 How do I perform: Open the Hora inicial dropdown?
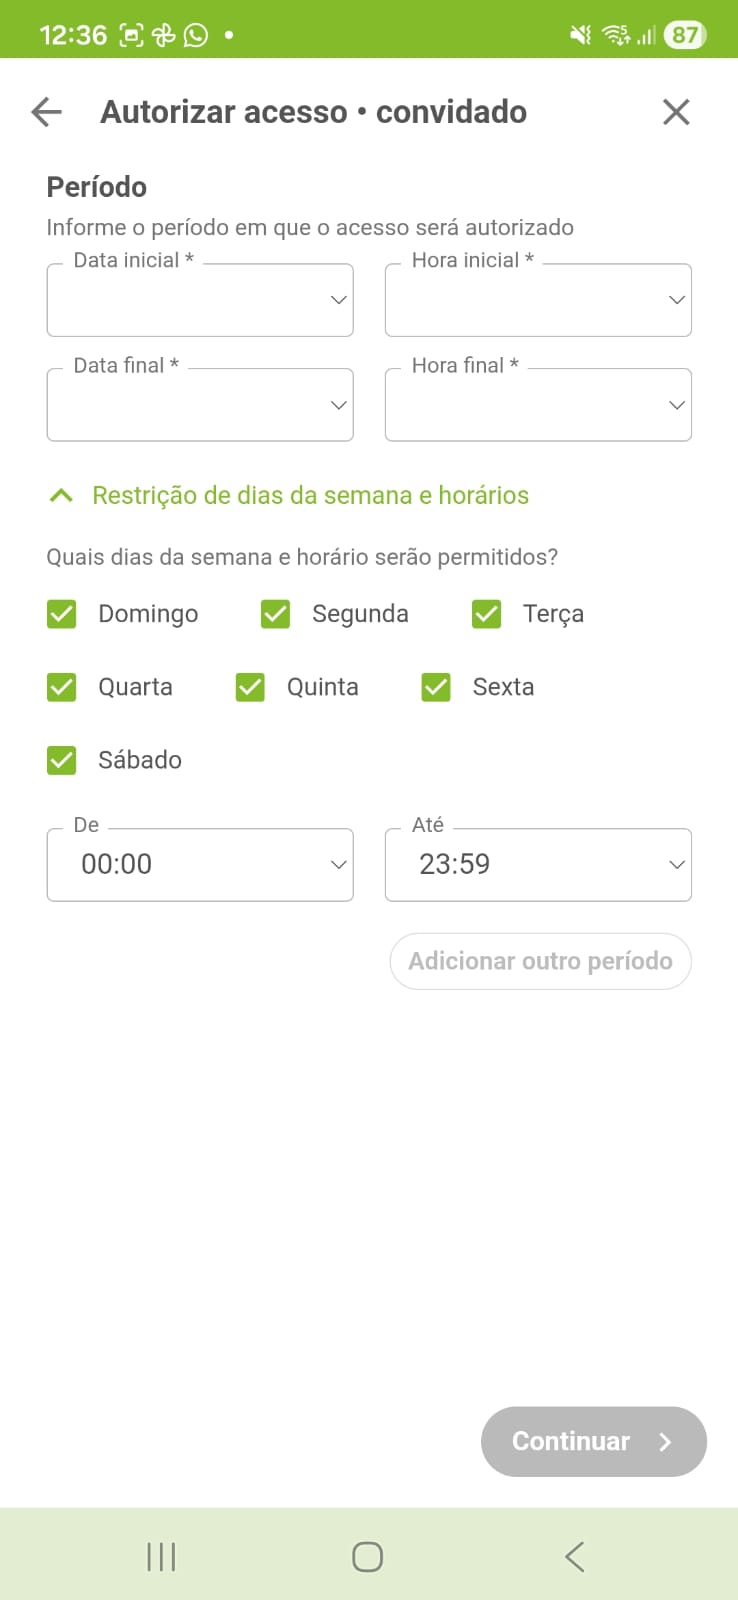[x=538, y=300]
